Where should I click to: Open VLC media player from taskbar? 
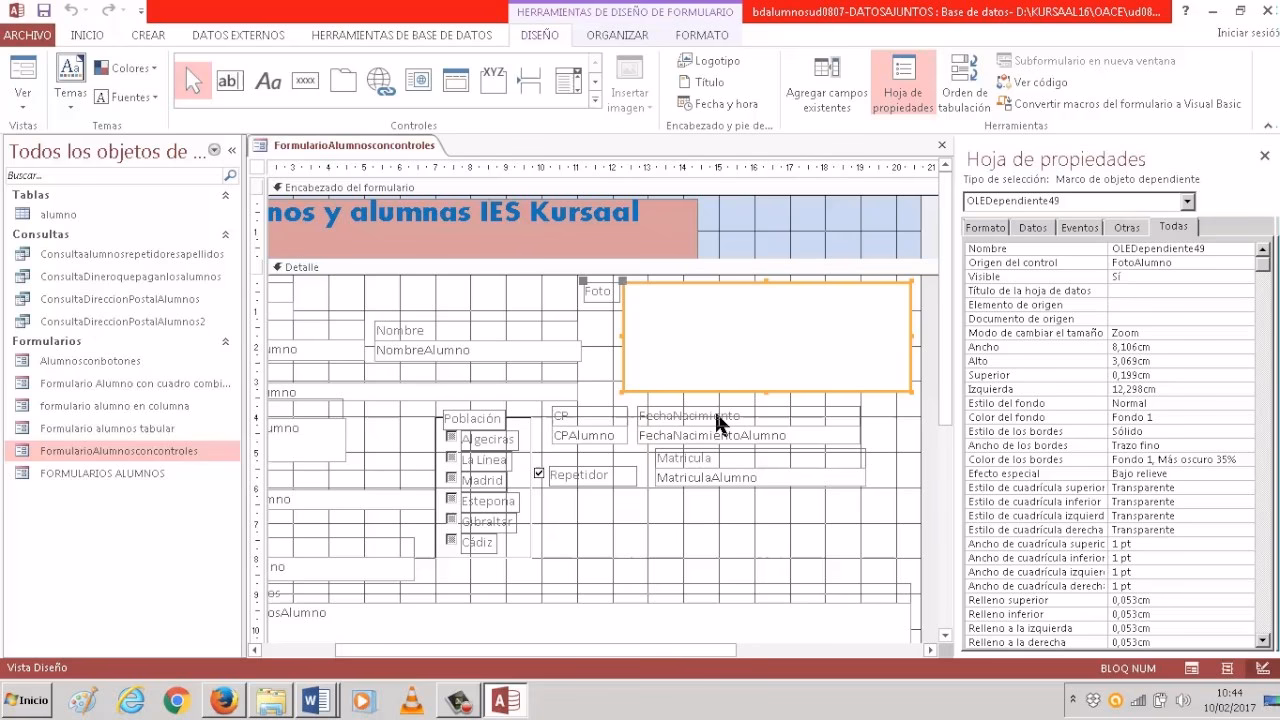point(411,701)
